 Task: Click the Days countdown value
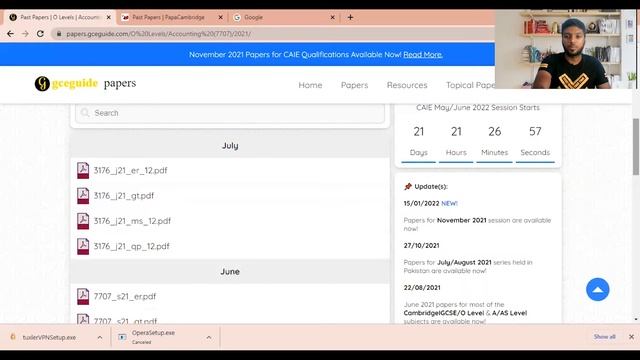[x=419, y=132]
